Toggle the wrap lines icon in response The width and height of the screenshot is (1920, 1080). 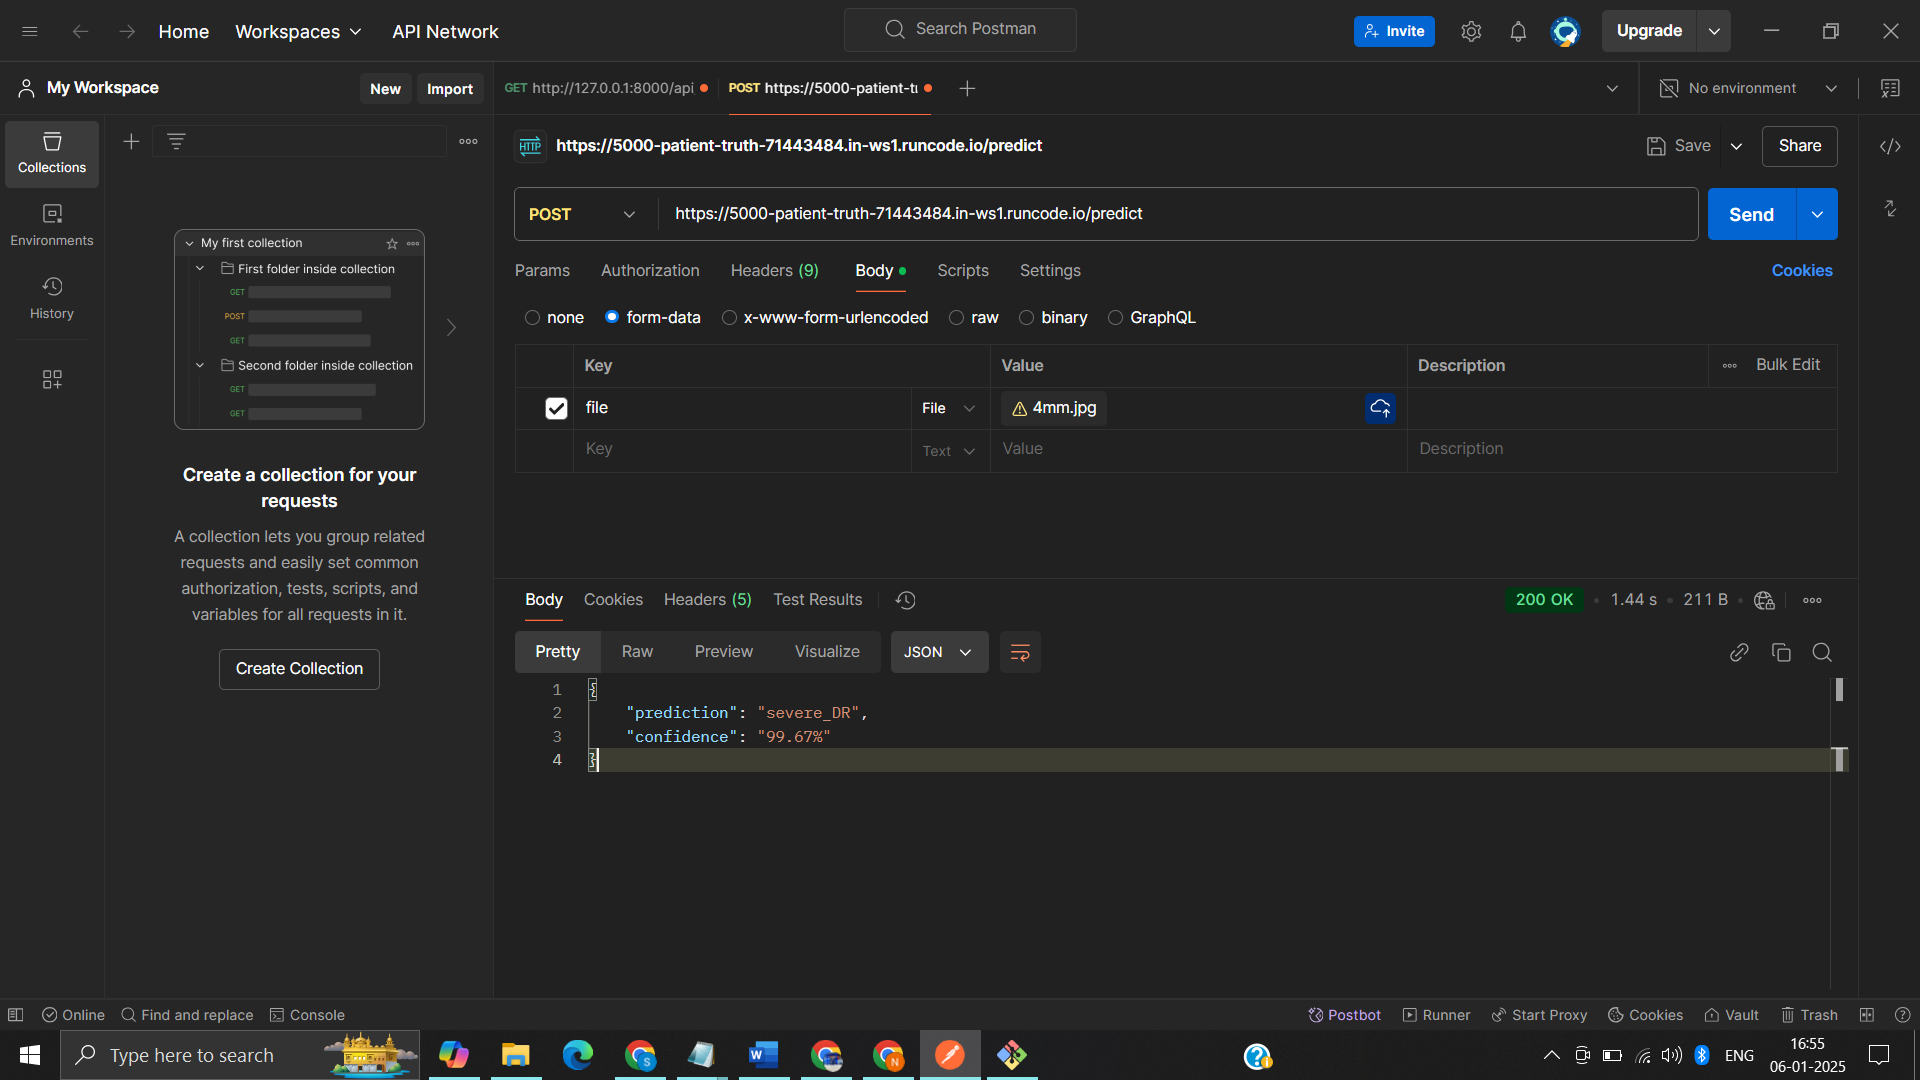pos(1020,652)
